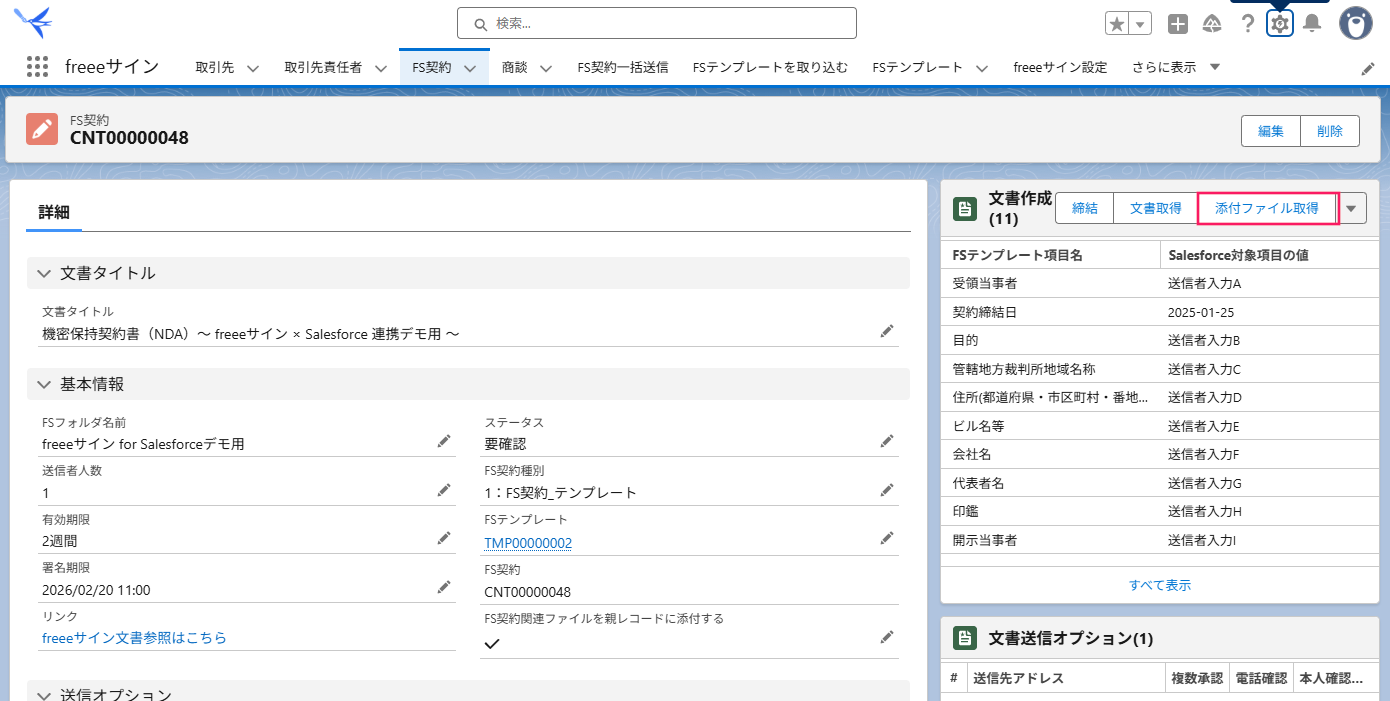Image resolution: width=1390 pixels, height=701 pixels.
Task: Open the App Launcher grid icon
Action: pos(37,67)
